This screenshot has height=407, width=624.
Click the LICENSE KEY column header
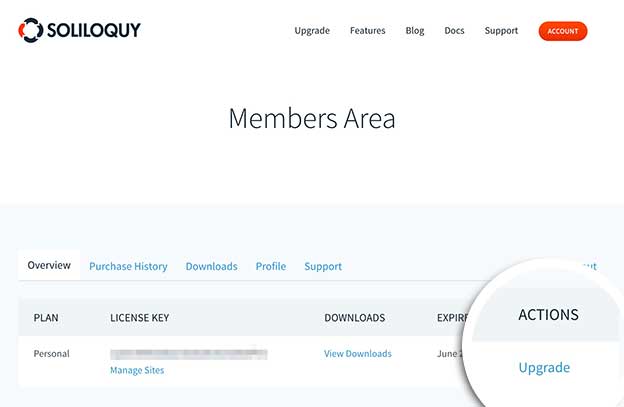pyautogui.click(x=140, y=317)
